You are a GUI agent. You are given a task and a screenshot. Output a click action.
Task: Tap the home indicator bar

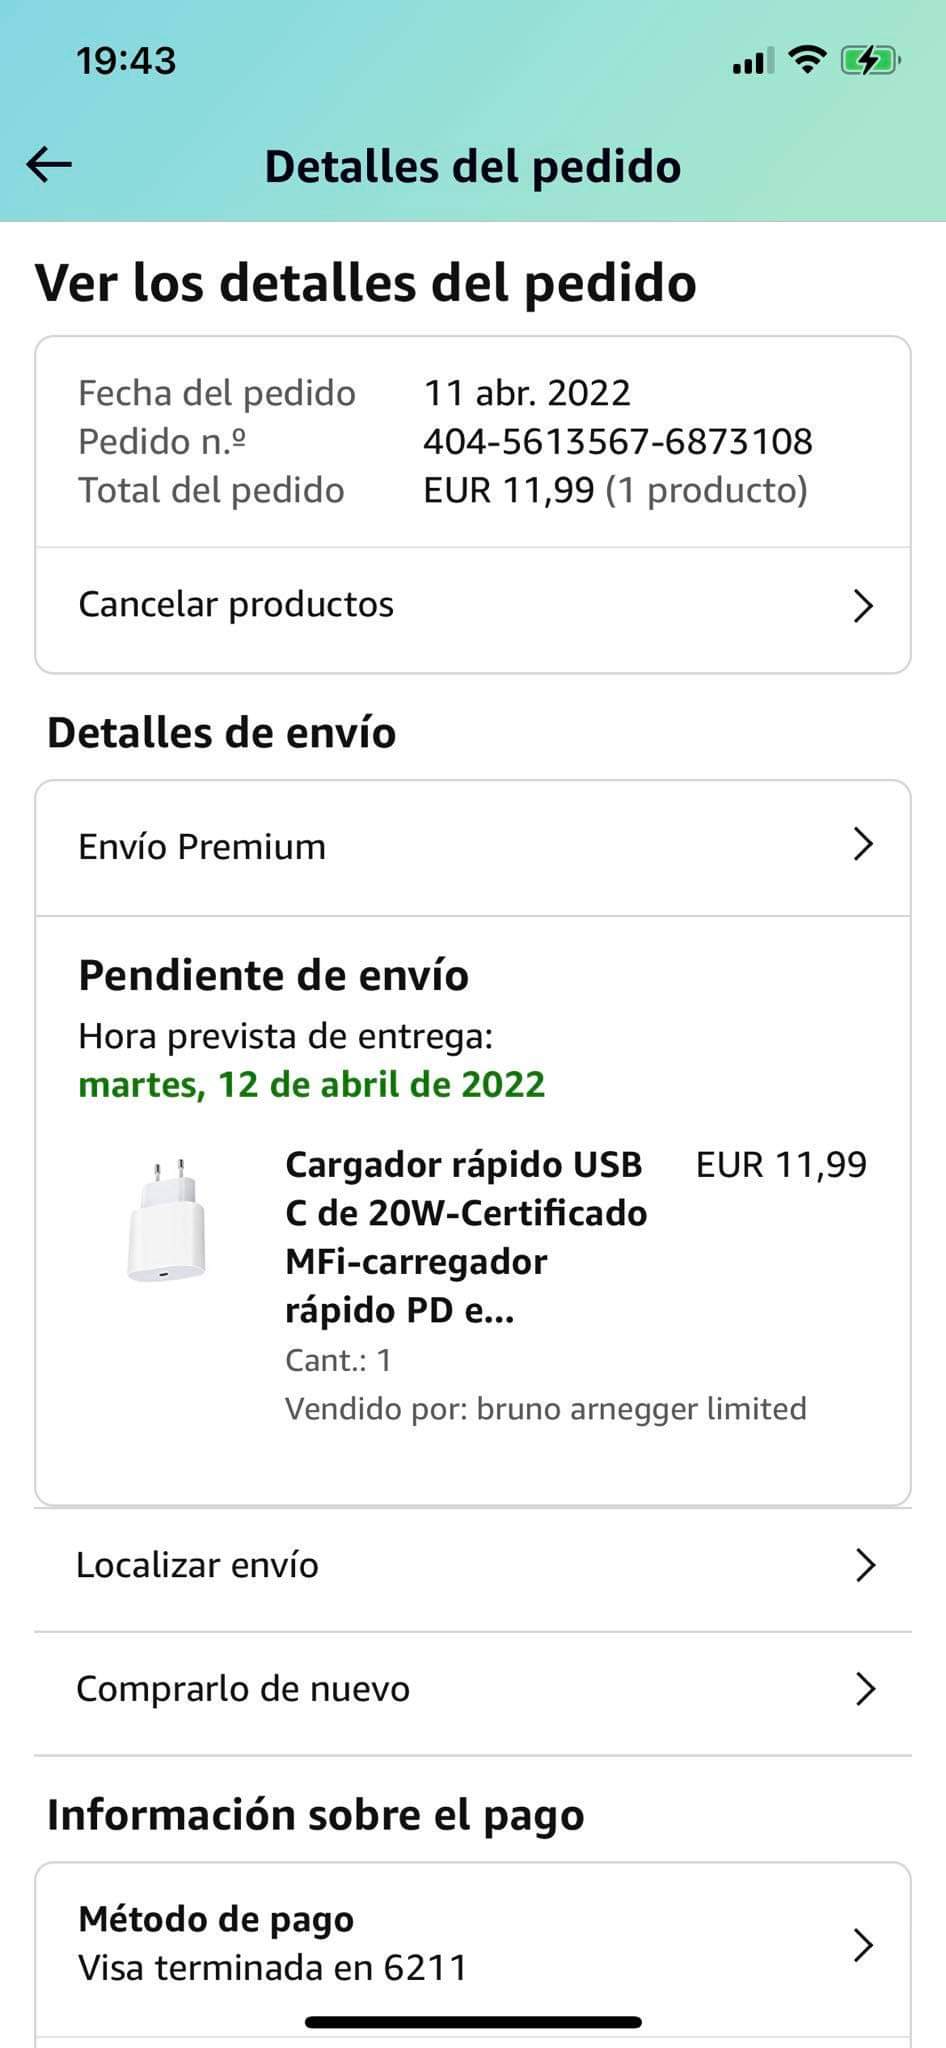point(473,2022)
